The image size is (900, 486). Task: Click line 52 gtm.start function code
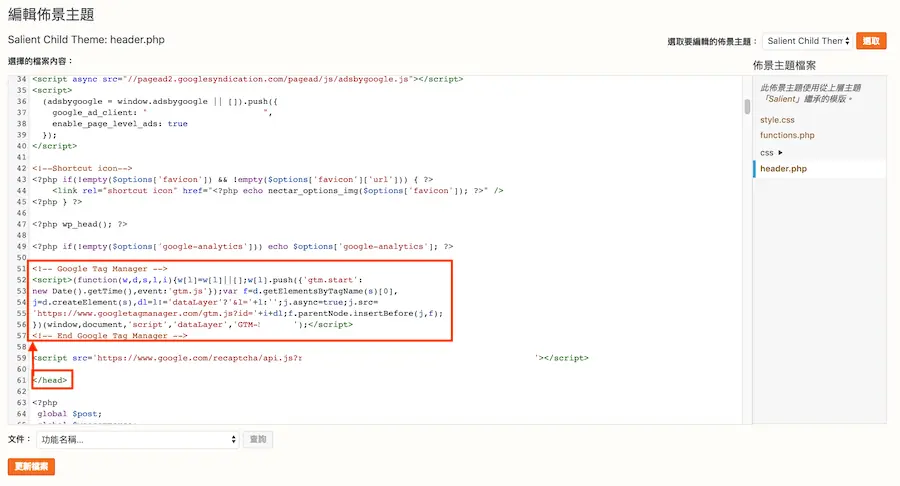(x=197, y=279)
